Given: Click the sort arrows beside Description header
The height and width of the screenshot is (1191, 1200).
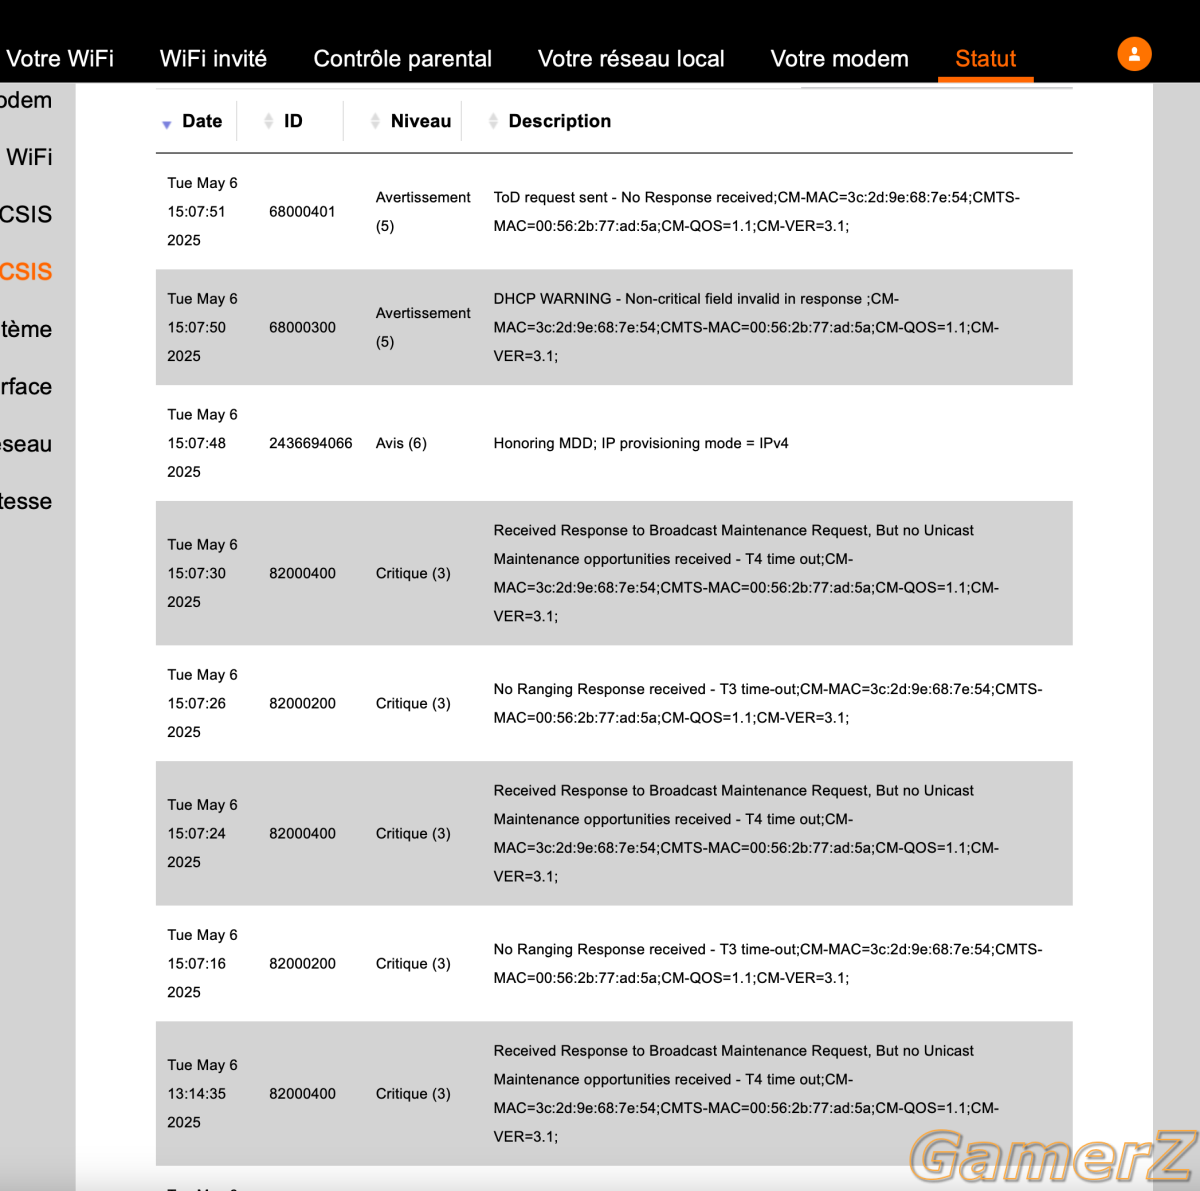Looking at the screenshot, I should (493, 121).
